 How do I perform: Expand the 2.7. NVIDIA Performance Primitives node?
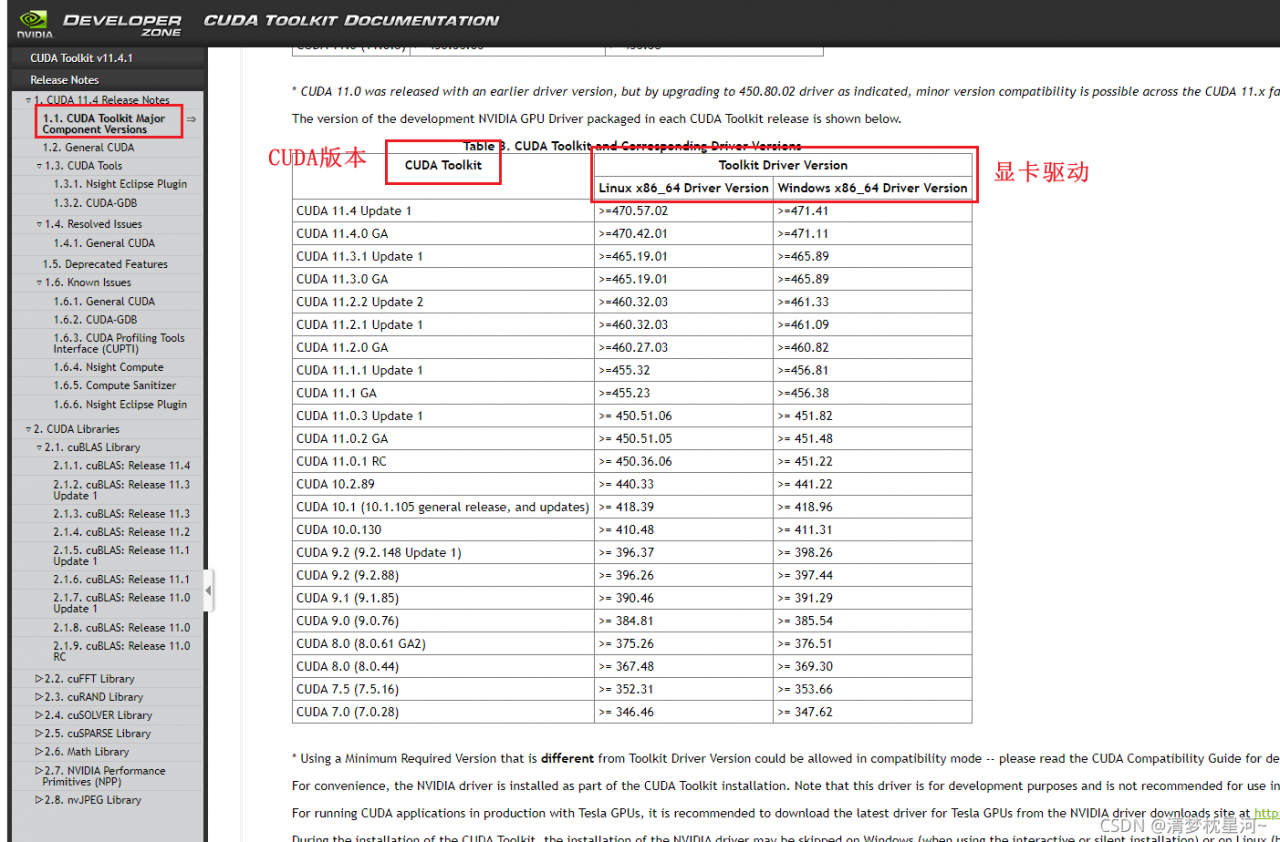(40, 771)
